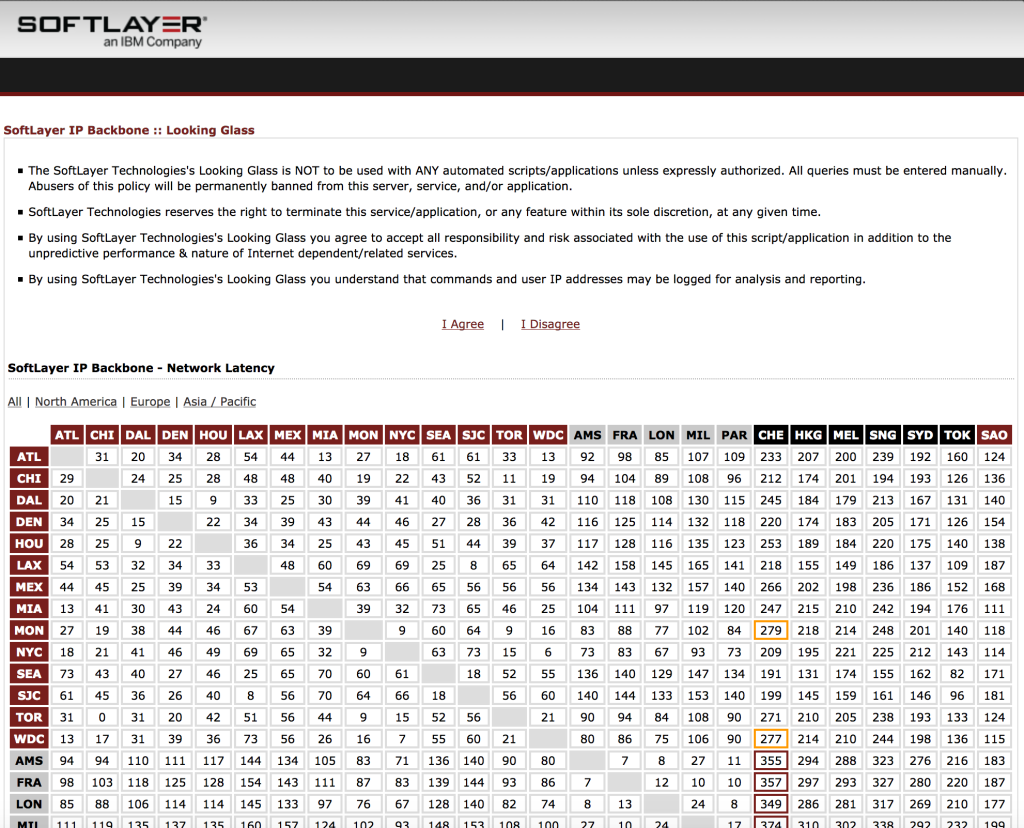
Task: Click the I Disagree link
Action: [x=550, y=324]
